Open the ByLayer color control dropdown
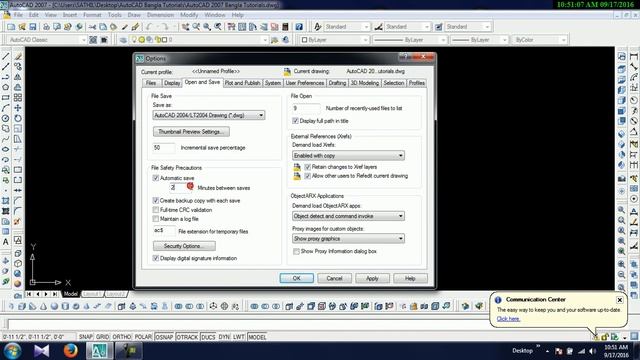640x360 pixels. [x=335, y=40]
